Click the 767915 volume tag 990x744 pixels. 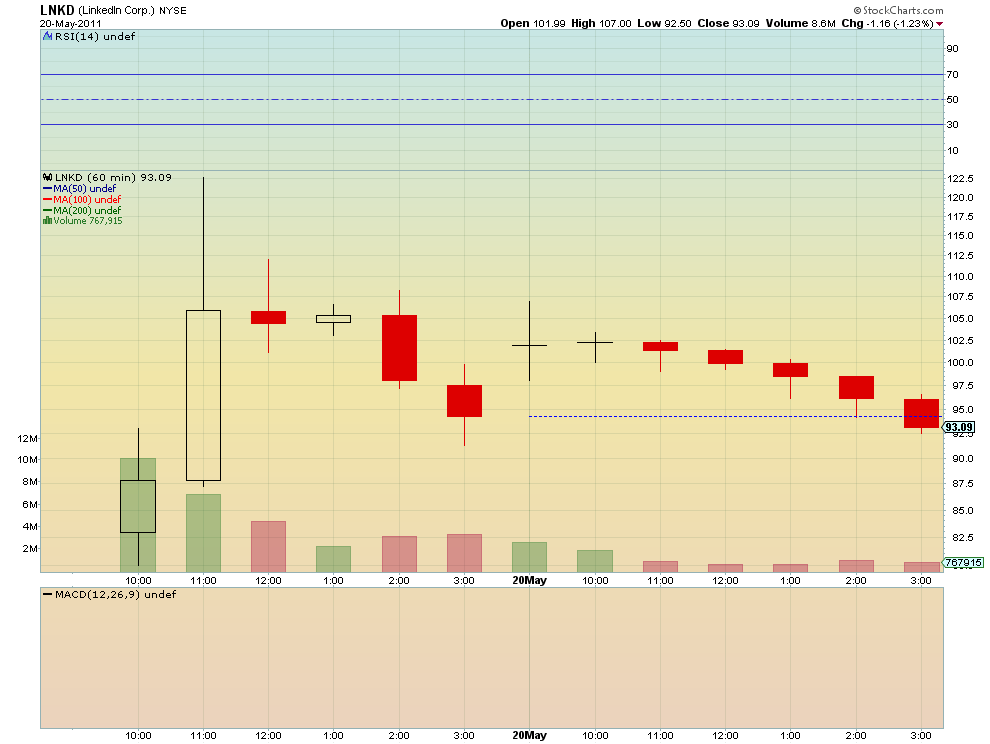pos(963,562)
